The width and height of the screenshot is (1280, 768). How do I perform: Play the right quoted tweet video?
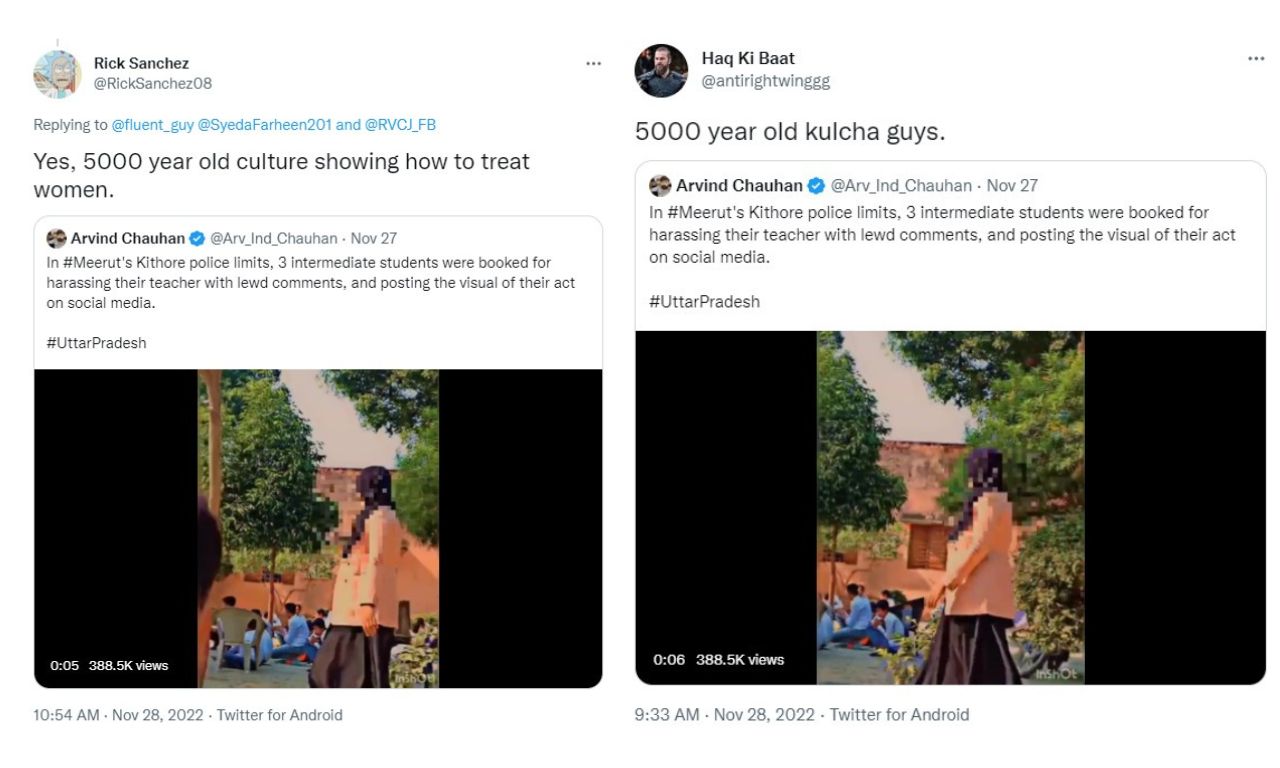click(x=950, y=508)
